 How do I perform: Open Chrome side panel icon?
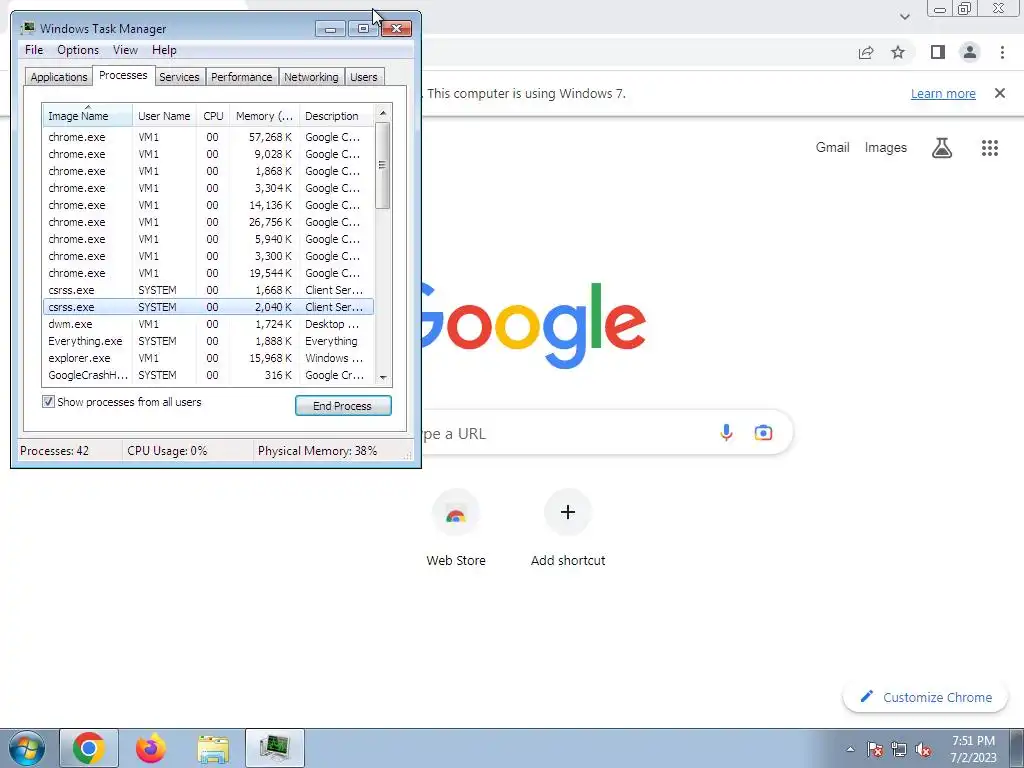click(x=938, y=52)
